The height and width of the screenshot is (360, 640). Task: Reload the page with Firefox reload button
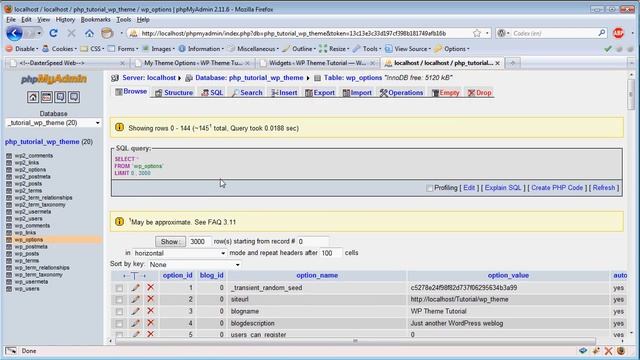53,33
